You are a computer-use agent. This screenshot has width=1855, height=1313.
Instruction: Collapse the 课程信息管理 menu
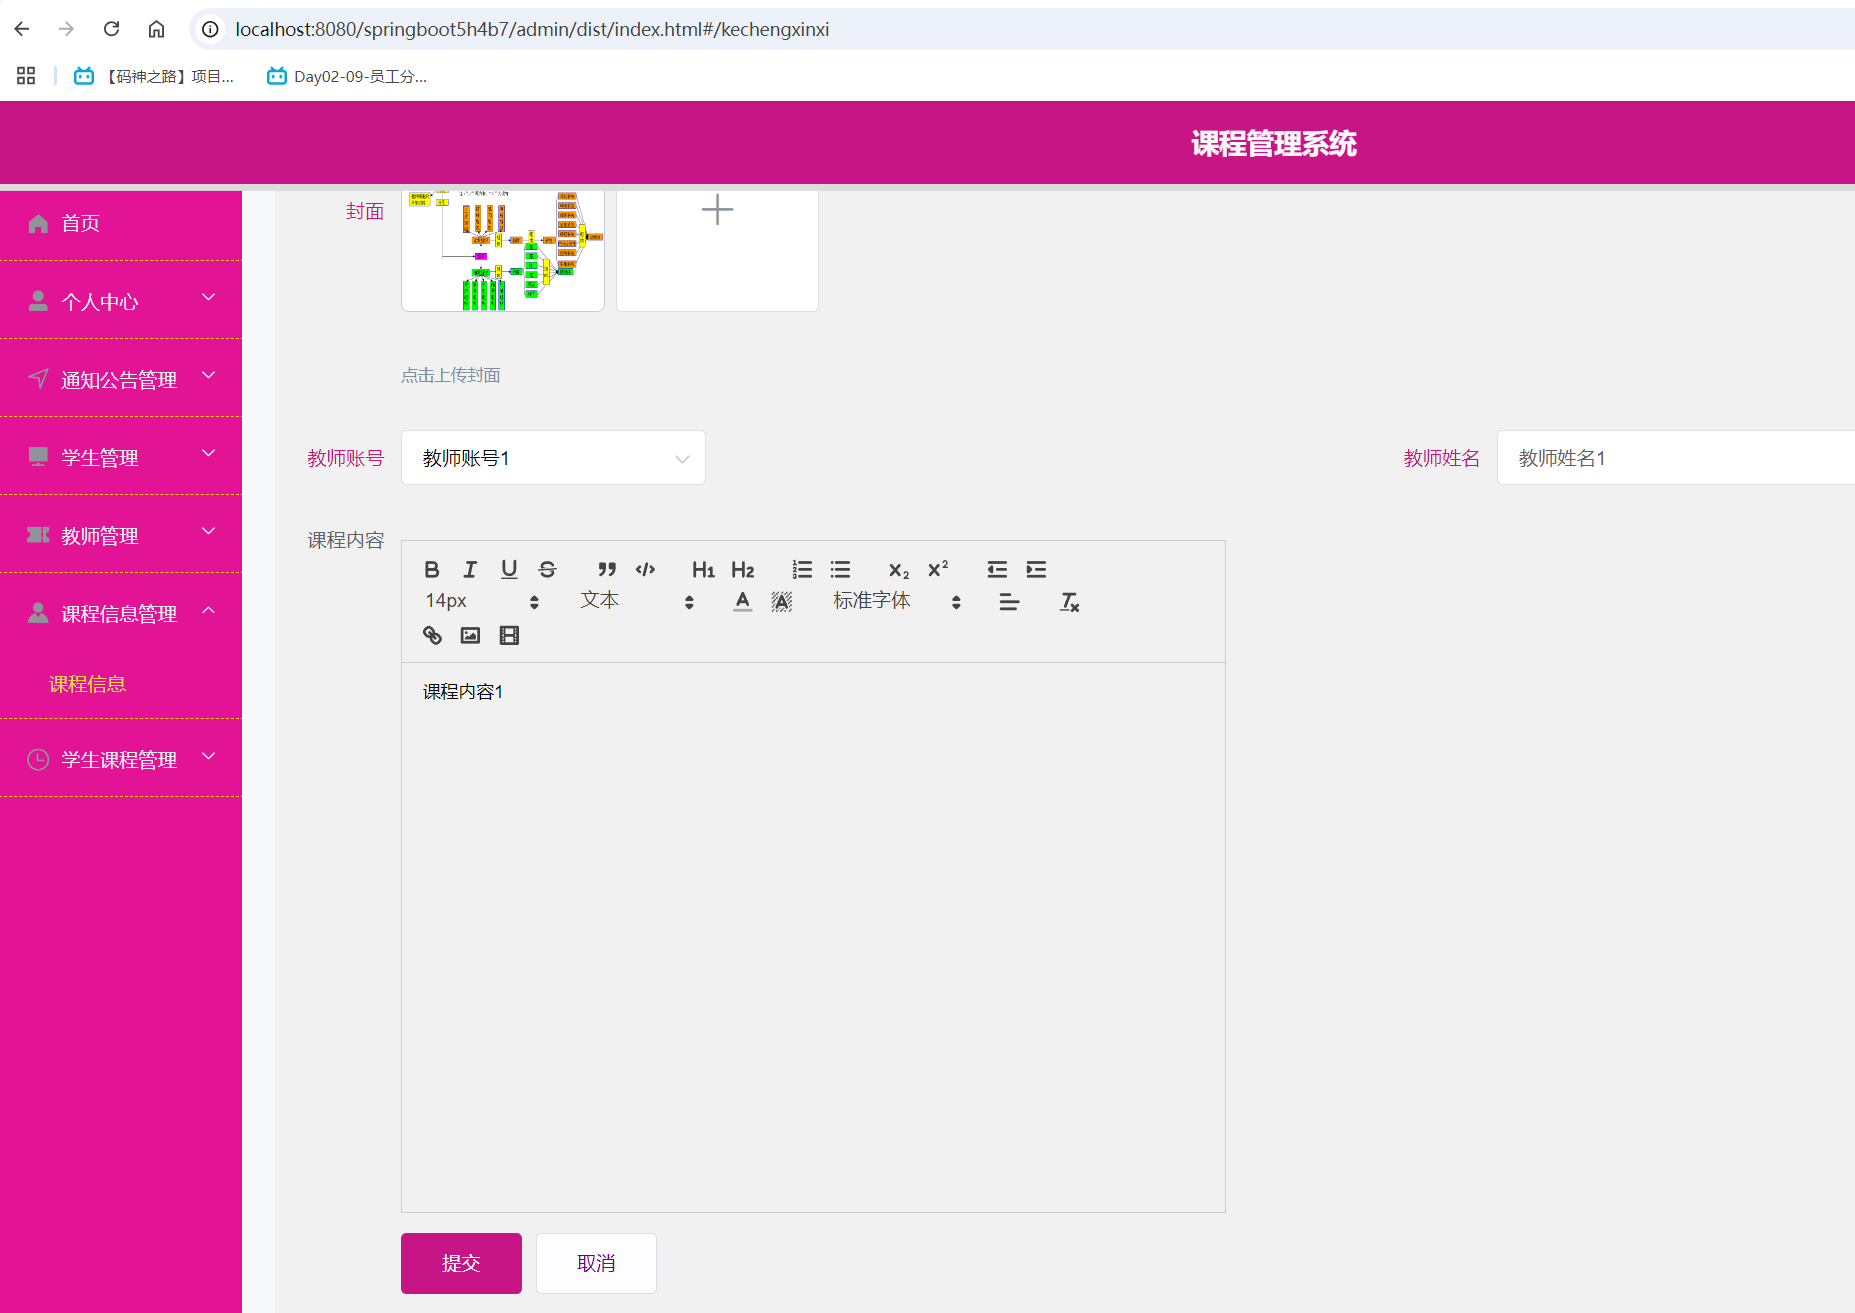[120, 613]
